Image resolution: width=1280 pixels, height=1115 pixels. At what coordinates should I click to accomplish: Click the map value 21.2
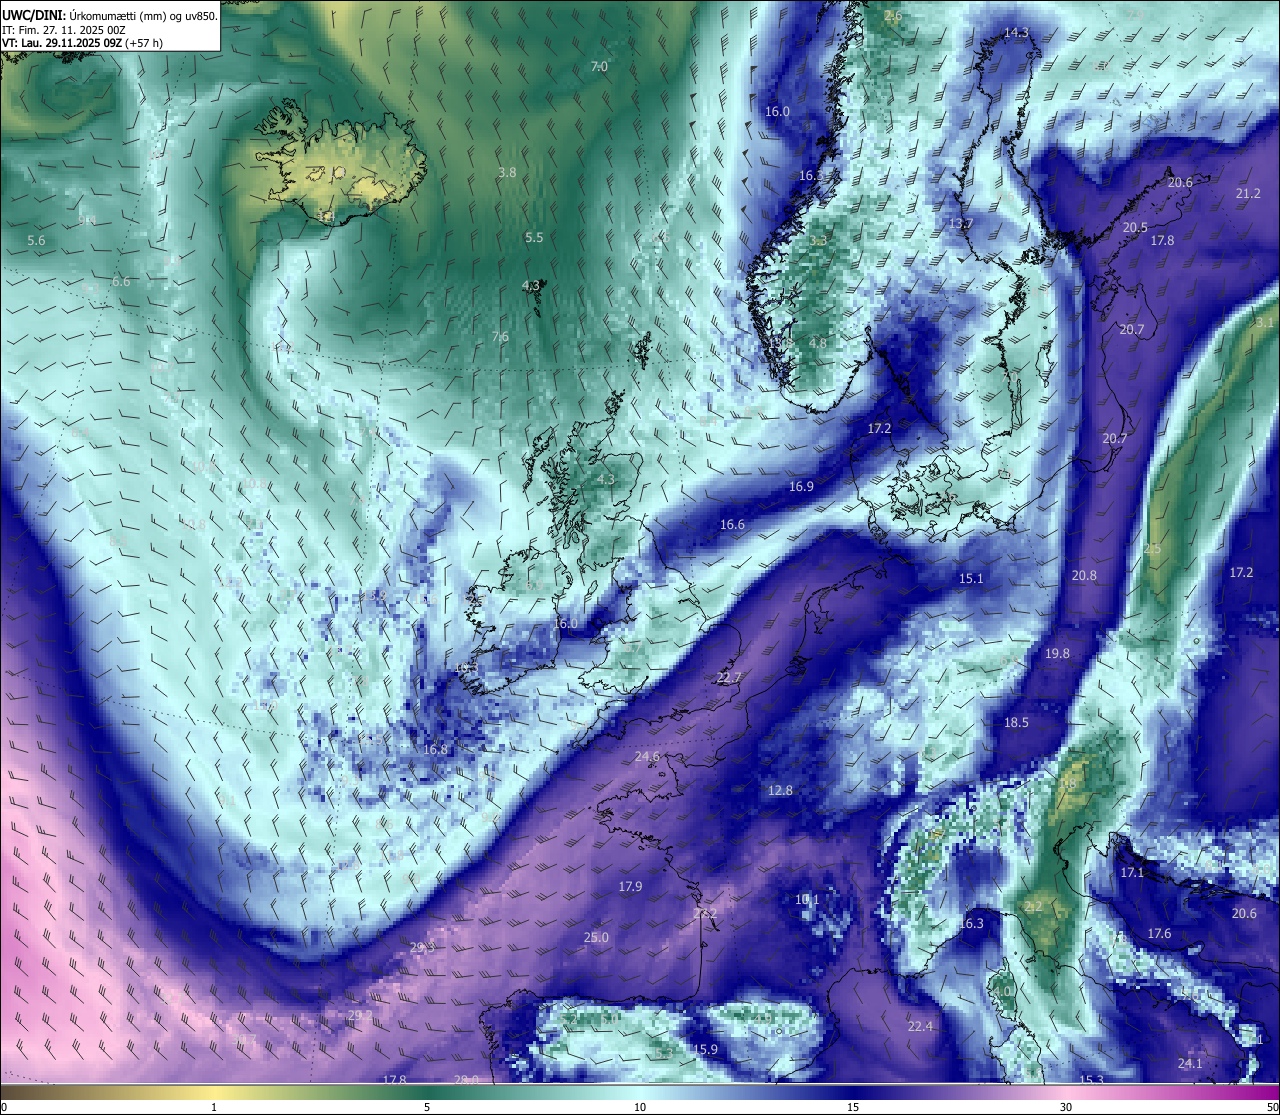pyautogui.click(x=1248, y=194)
